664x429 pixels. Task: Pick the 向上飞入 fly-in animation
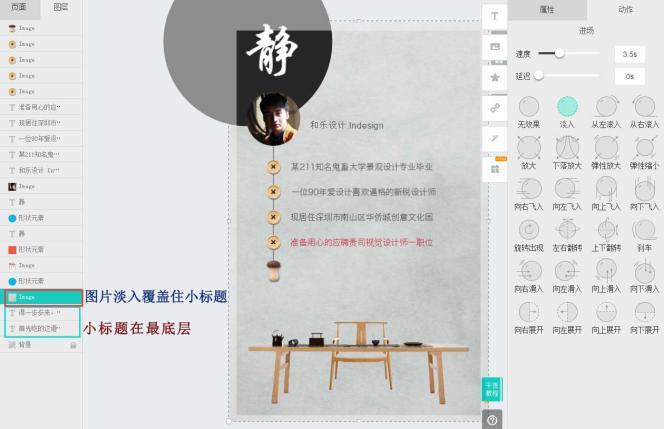(606, 194)
